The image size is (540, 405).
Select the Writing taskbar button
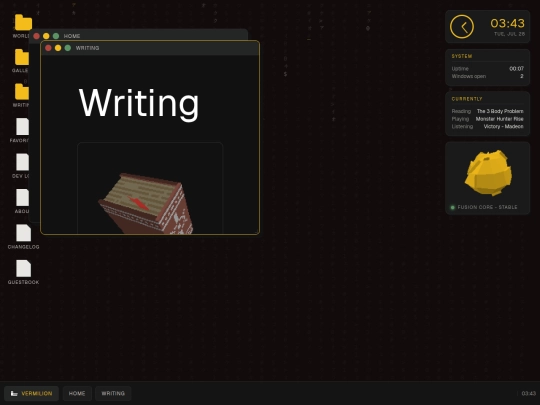[113, 393]
